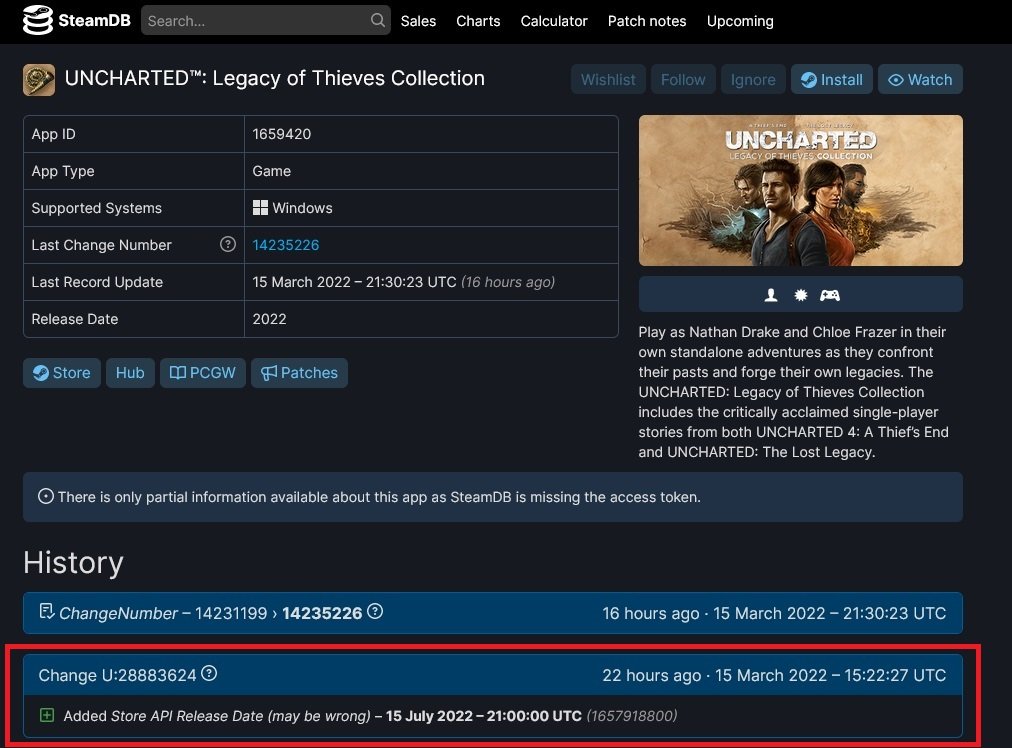Go to Patch notes
Image resolution: width=1012 pixels, height=748 pixels.
pos(647,21)
